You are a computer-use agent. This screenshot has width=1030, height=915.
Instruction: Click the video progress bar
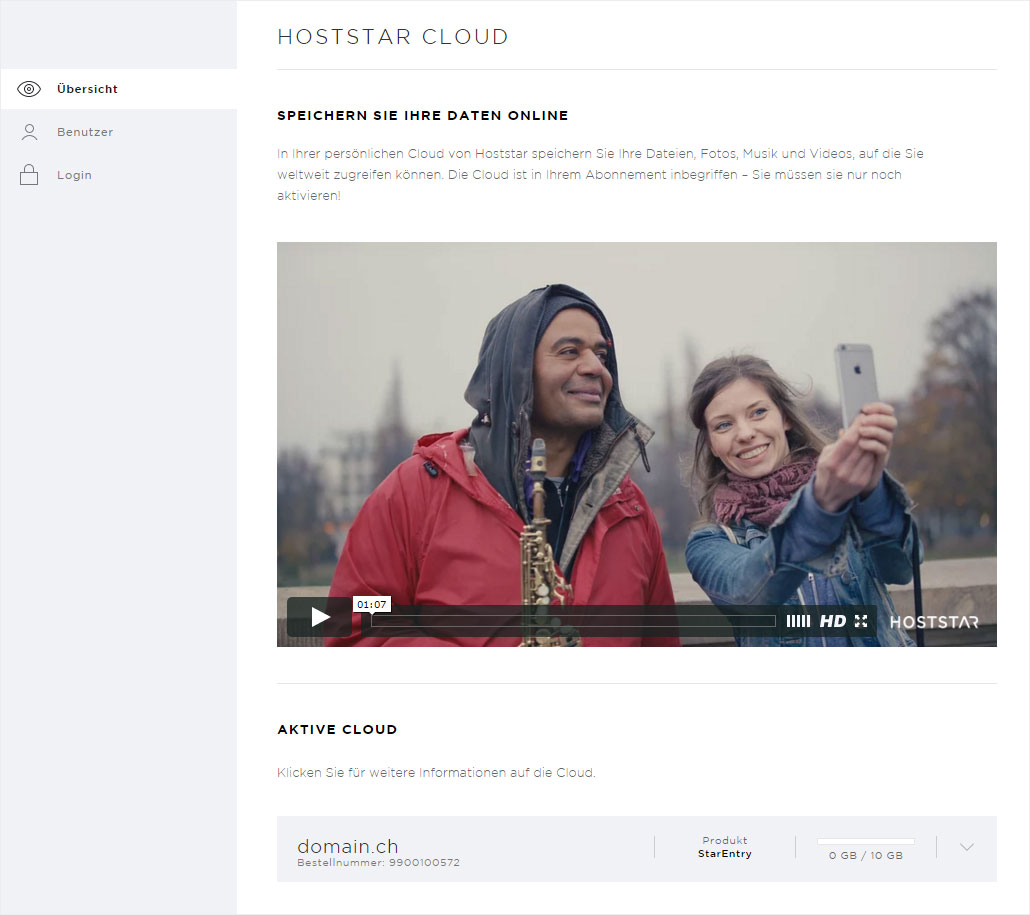point(573,621)
